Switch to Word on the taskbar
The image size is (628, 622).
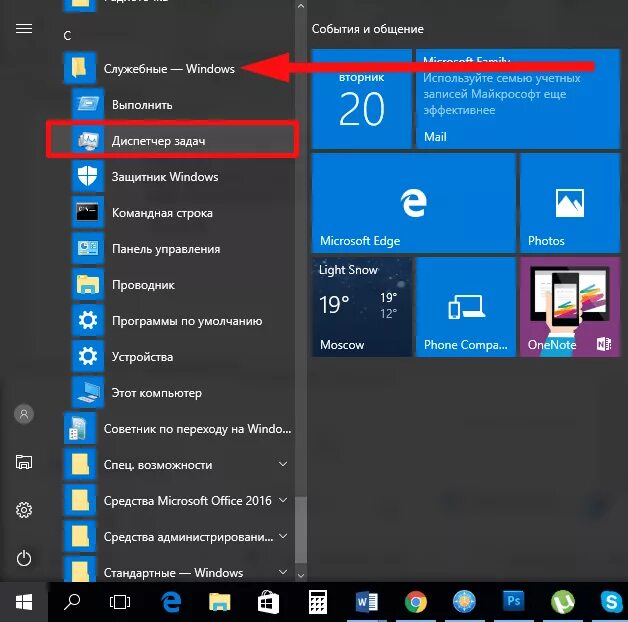pyautogui.click(x=366, y=602)
